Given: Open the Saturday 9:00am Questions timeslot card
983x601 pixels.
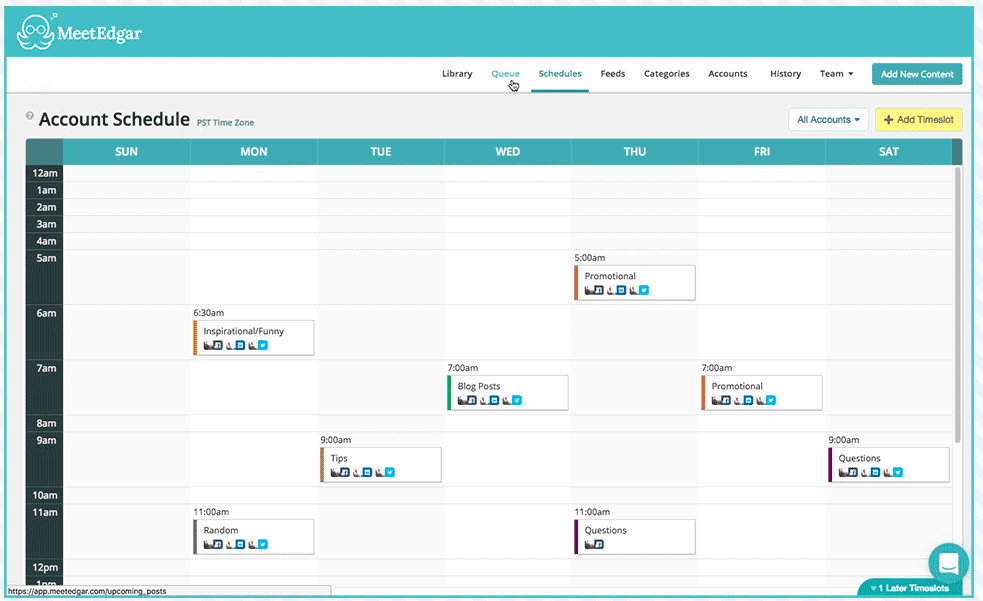Looking at the screenshot, I should click(x=889, y=465).
